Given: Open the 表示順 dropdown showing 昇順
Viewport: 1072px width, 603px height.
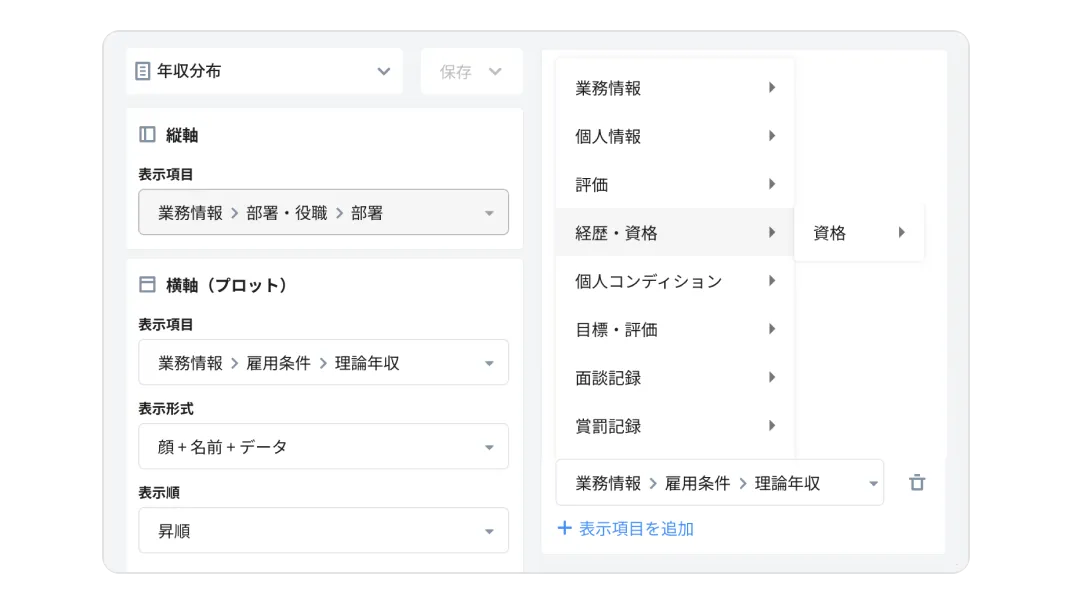Looking at the screenshot, I should tap(323, 530).
